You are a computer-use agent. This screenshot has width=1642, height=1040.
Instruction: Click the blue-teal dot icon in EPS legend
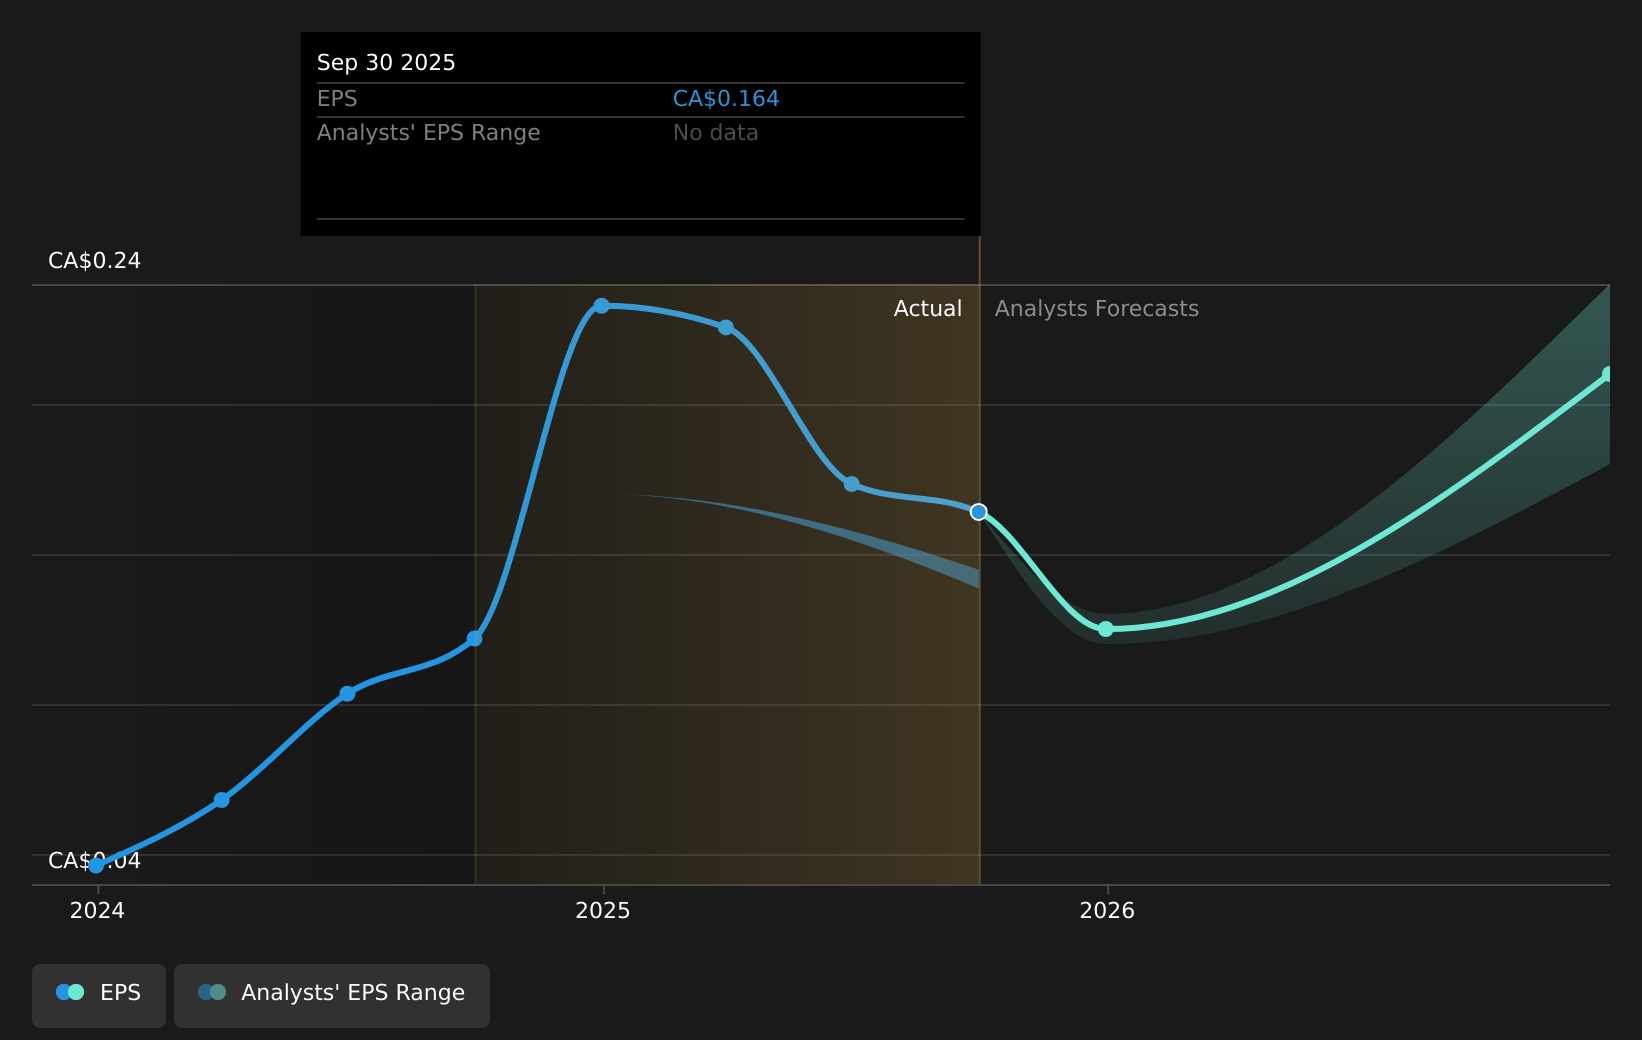pos(70,993)
